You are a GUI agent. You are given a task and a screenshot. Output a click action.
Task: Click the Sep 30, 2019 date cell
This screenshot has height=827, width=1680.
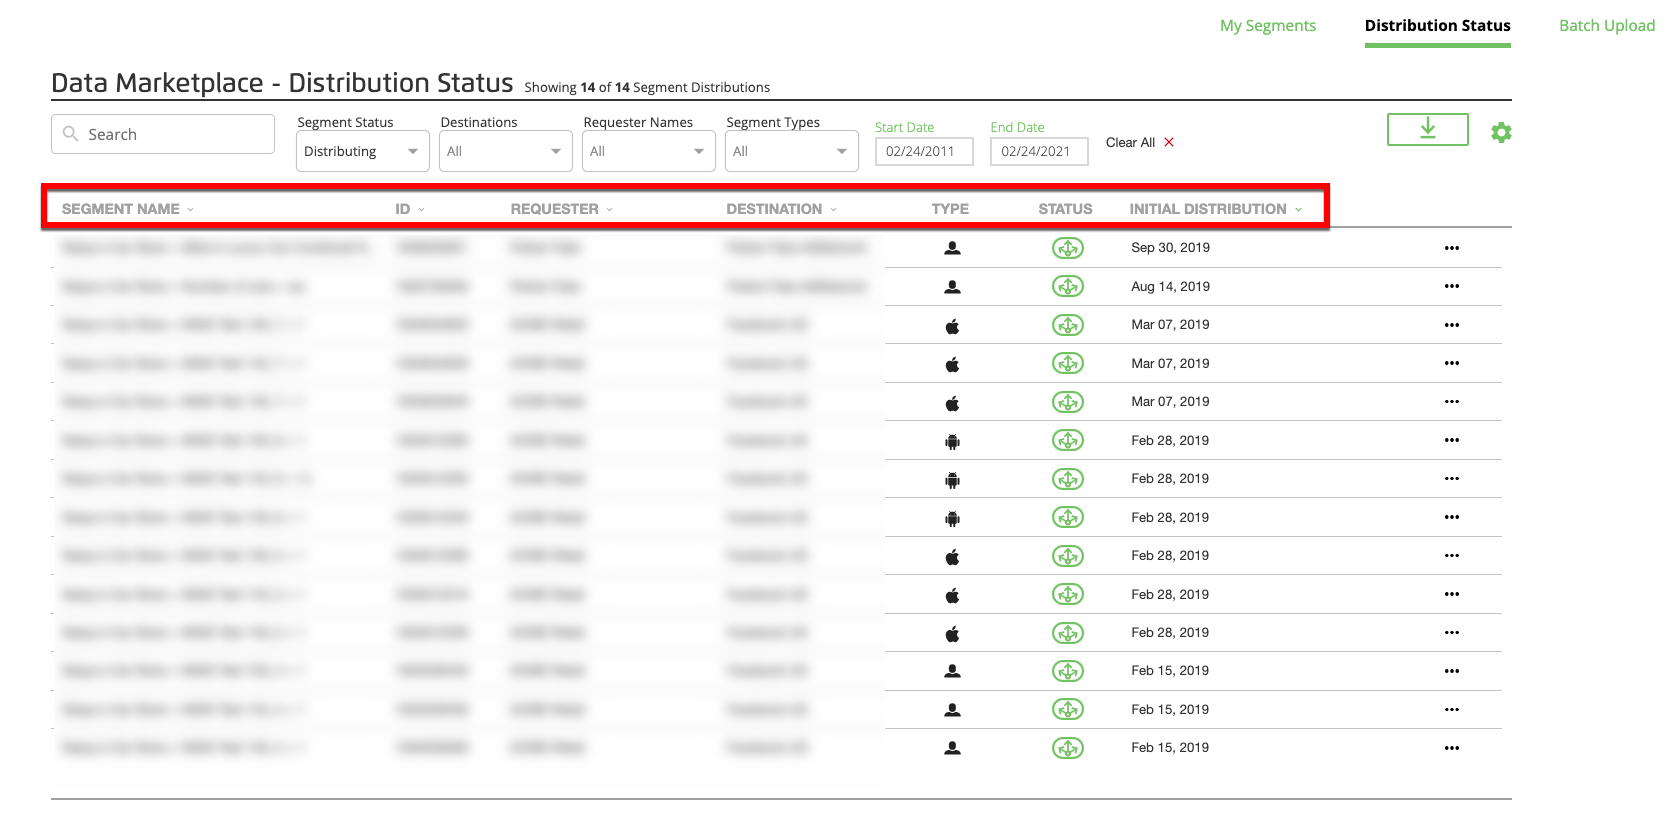point(1170,248)
